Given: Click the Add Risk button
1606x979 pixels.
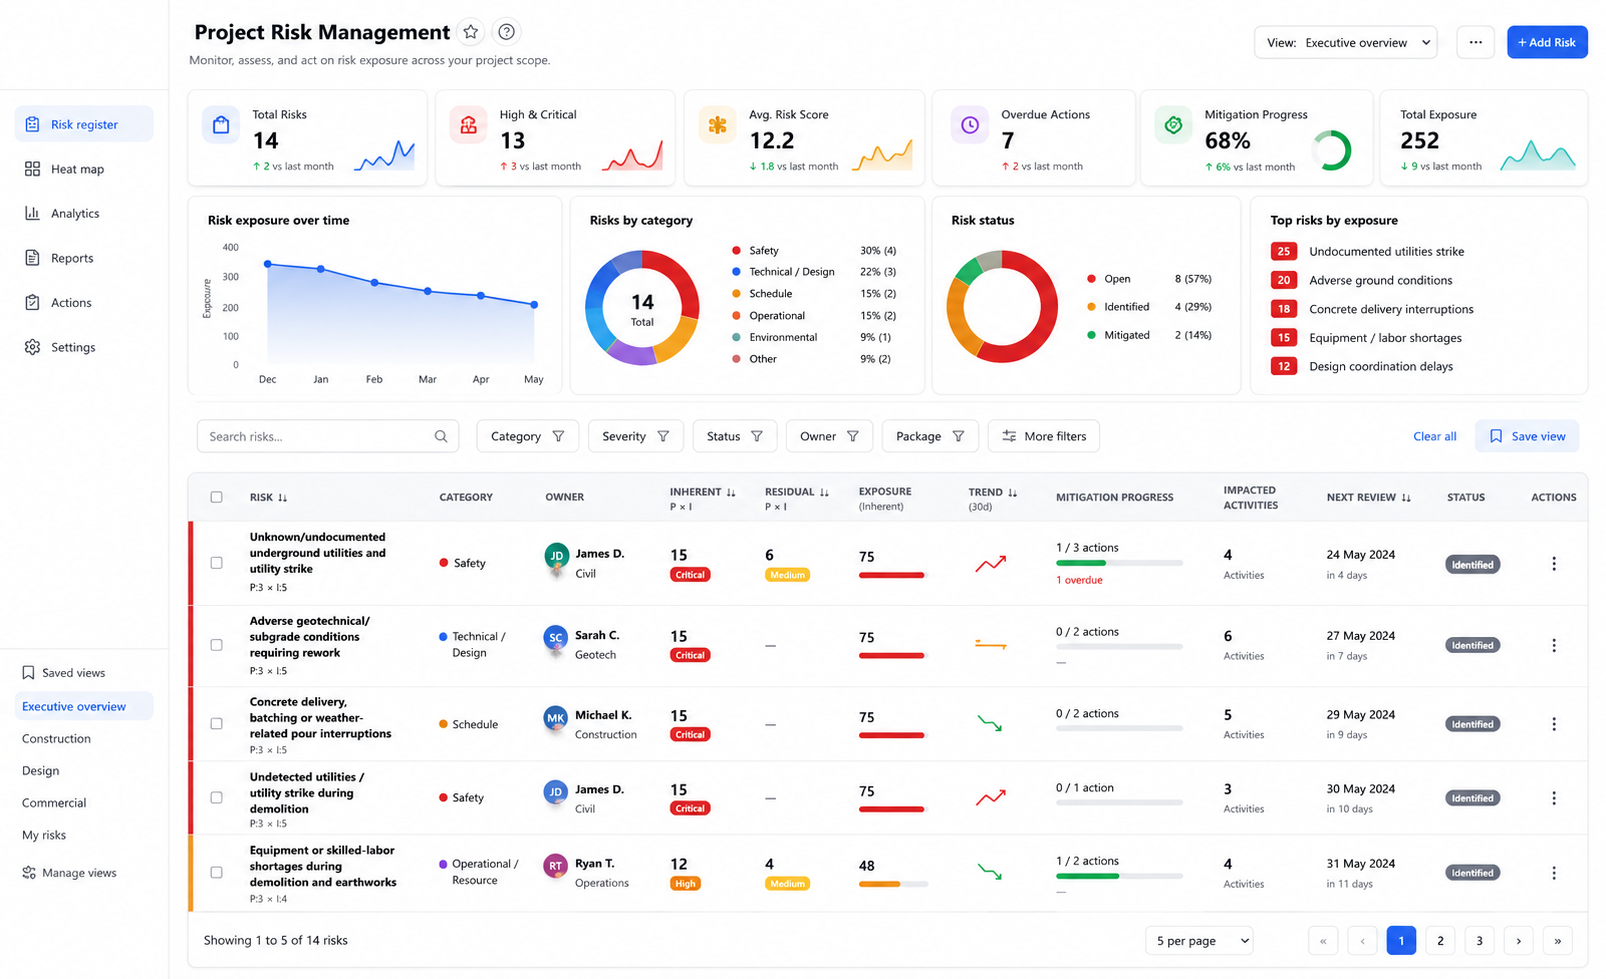Looking at the screenshot, I should (1547, 42).
